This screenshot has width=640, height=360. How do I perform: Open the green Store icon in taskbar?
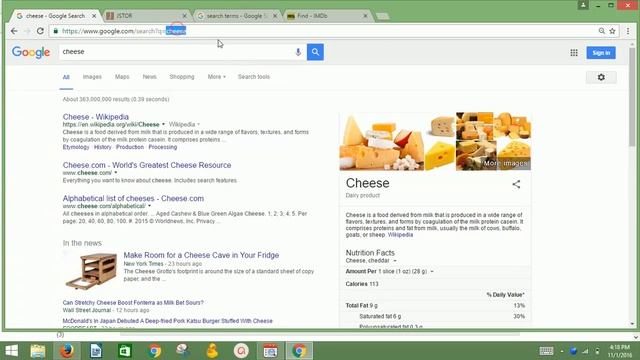point(125,351)
